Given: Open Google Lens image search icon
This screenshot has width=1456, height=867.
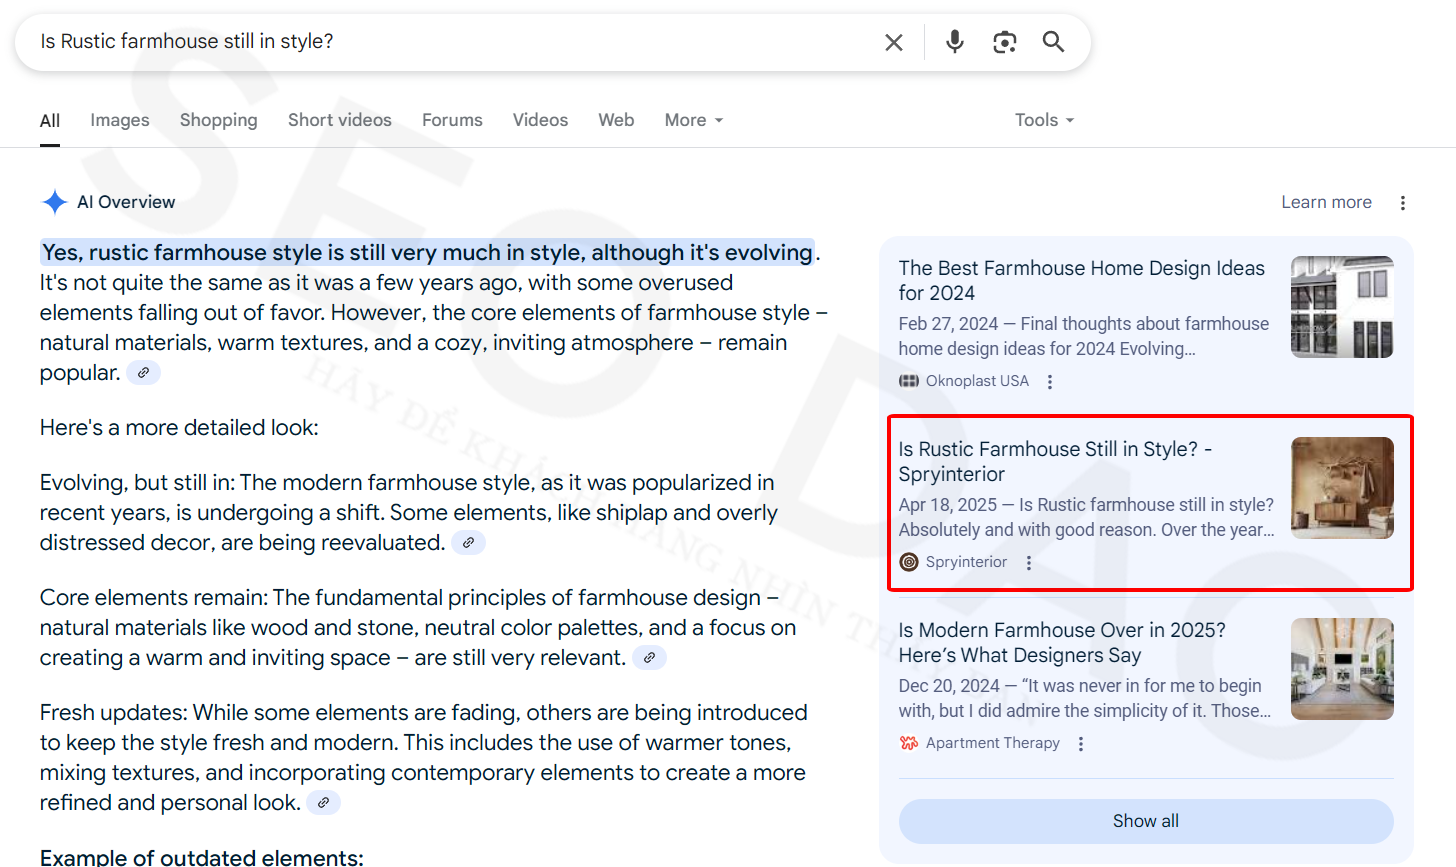Looking at the screenshot, I should click(x=1004, y=42).
